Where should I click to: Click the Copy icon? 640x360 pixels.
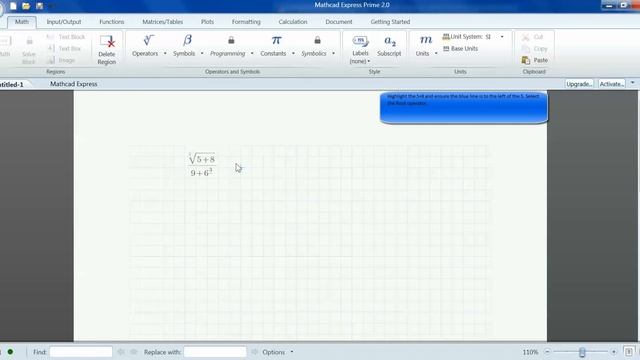(526, 49)
